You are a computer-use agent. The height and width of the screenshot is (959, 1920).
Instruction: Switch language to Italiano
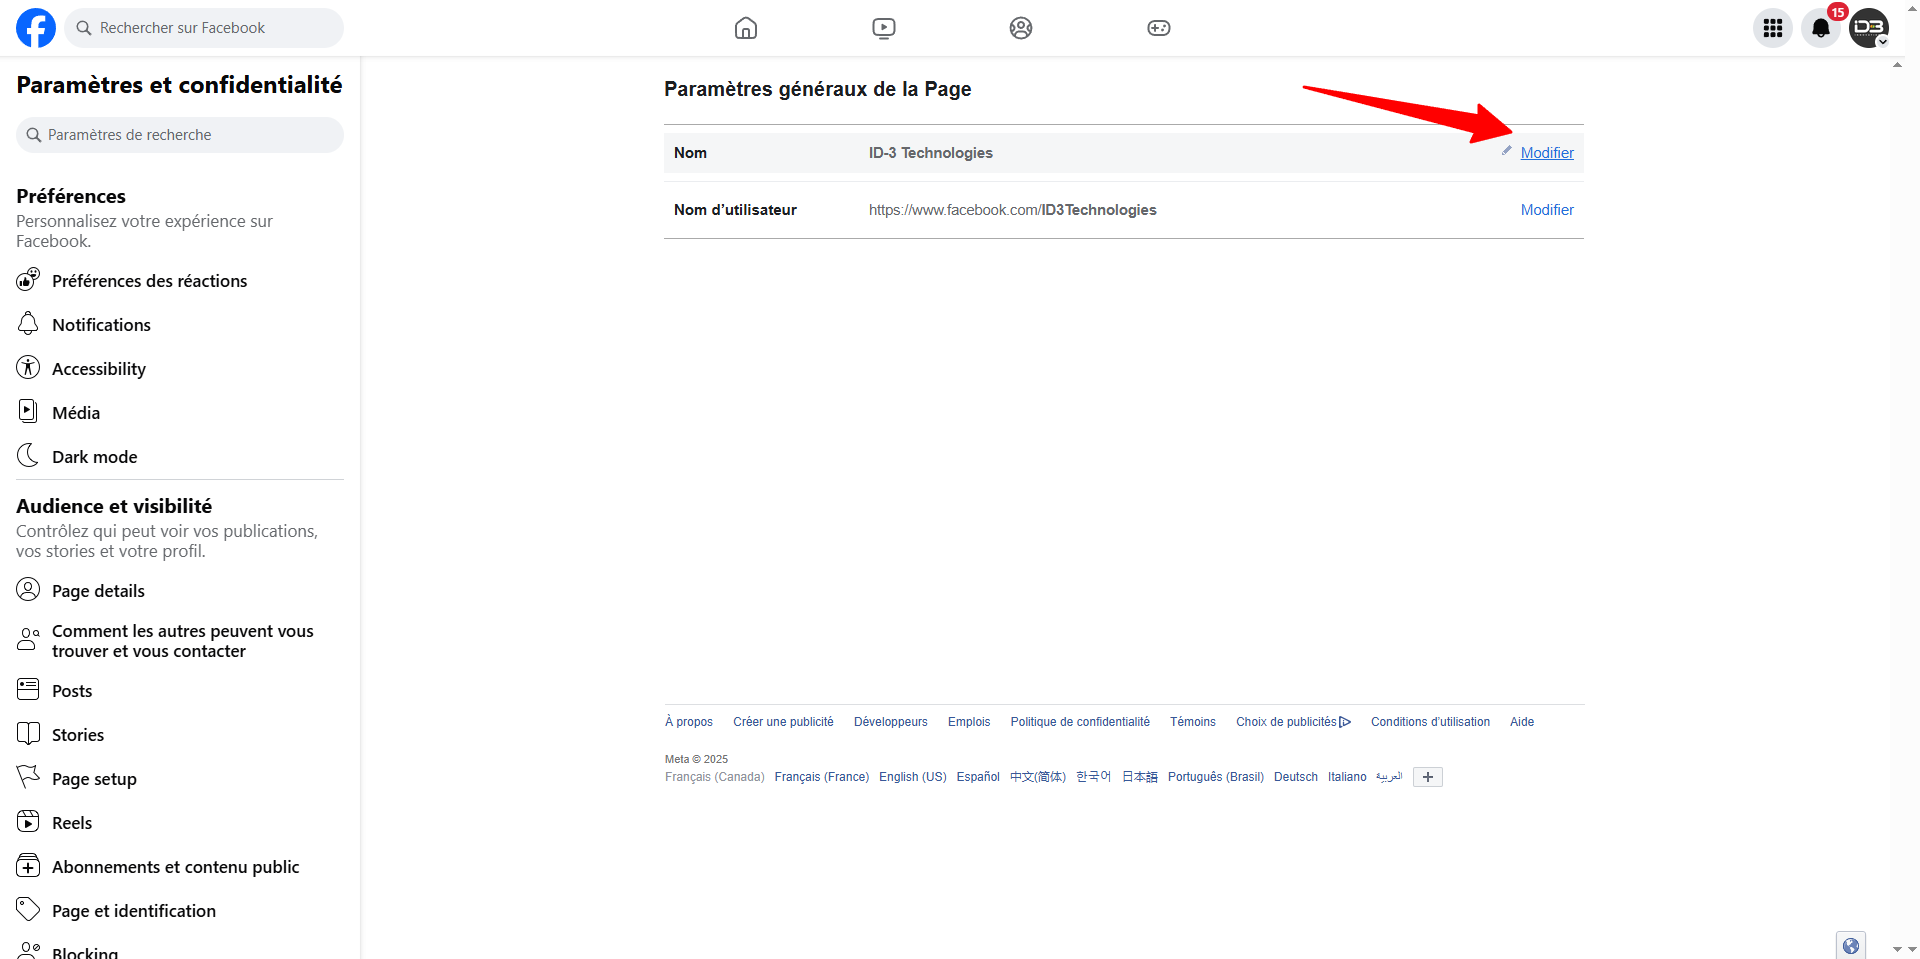point(1347,777)
